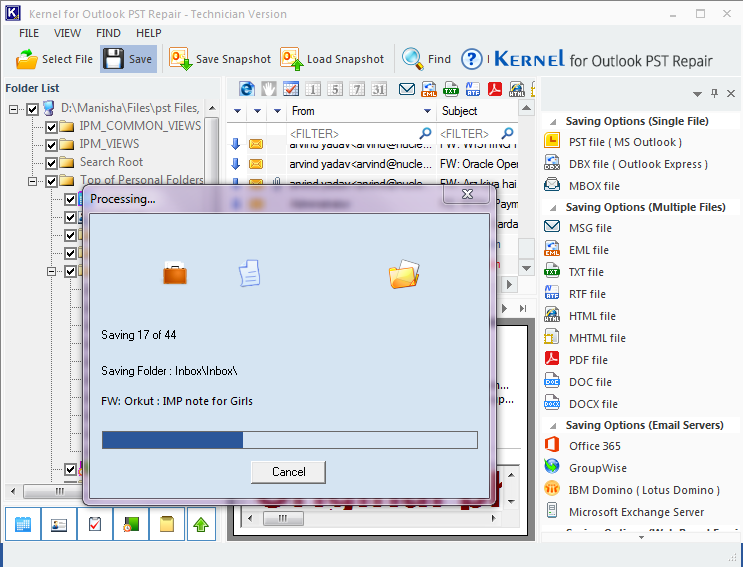The height and width of the screenshot is (567, 743).
Task: Choose the MBOX file saving option
Action: point(594,186)
